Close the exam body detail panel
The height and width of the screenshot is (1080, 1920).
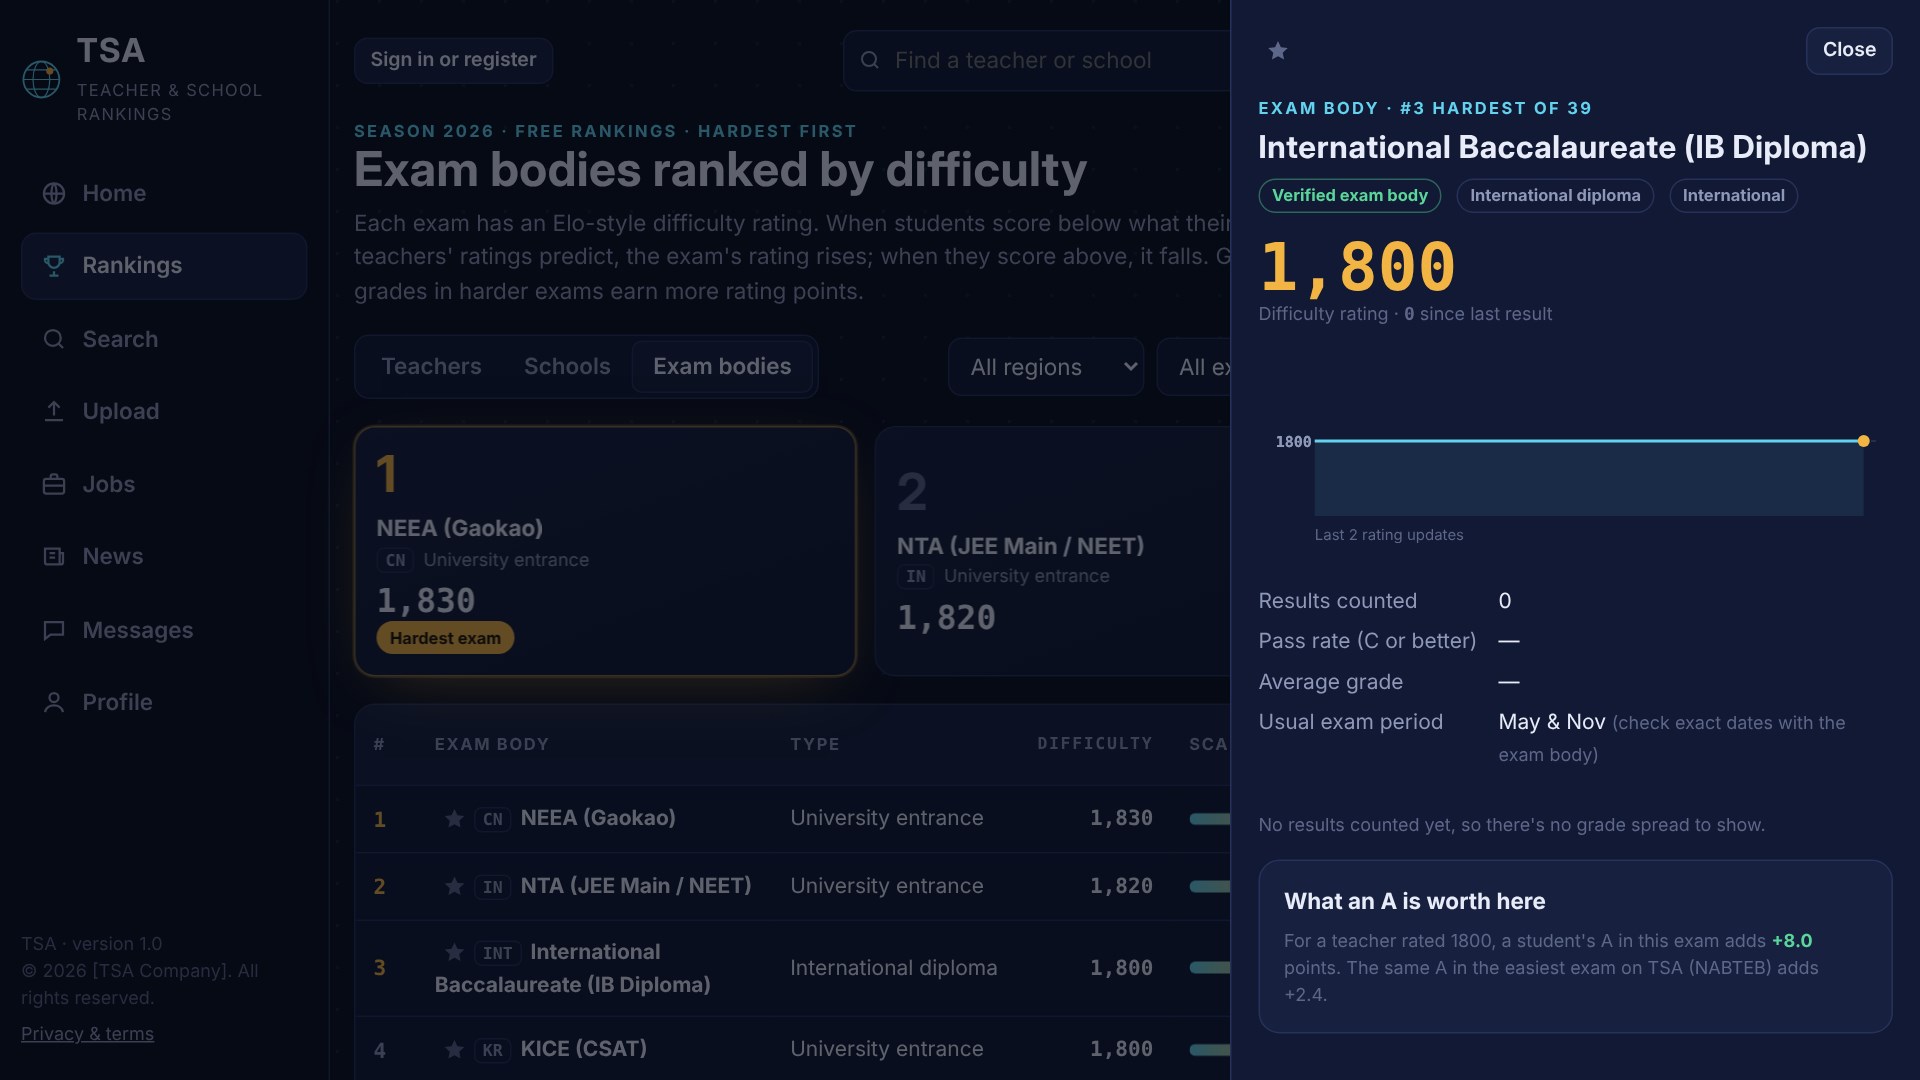click(1848, 50)
